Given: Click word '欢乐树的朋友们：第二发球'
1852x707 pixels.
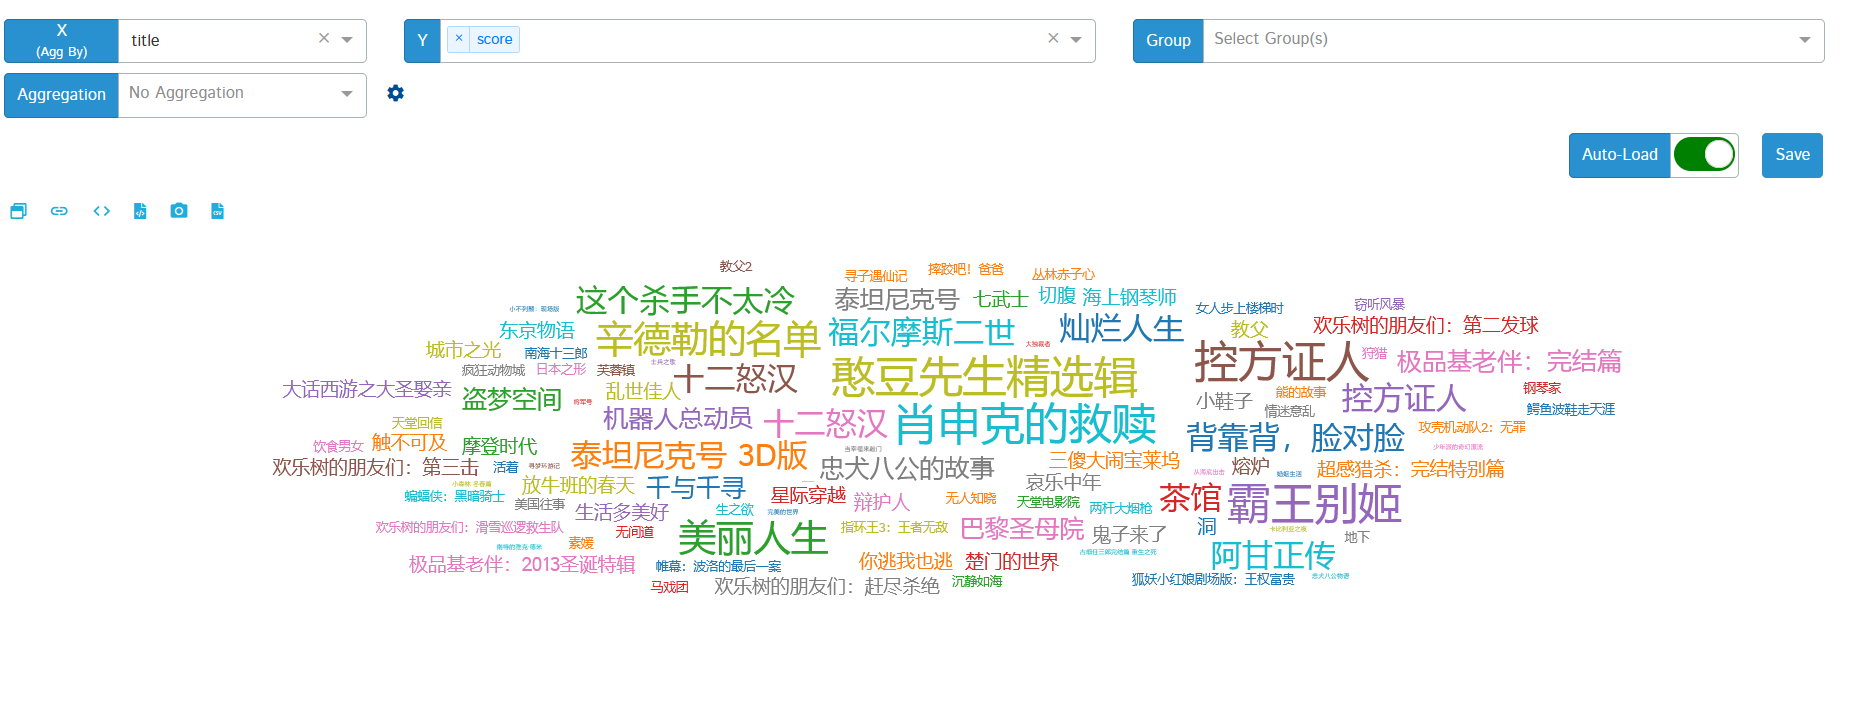Looking at the screenshot, I should [x=1426, y=325].
